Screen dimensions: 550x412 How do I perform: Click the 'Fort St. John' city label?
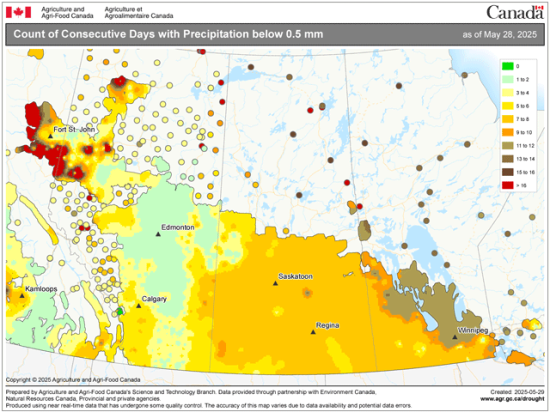74,129
